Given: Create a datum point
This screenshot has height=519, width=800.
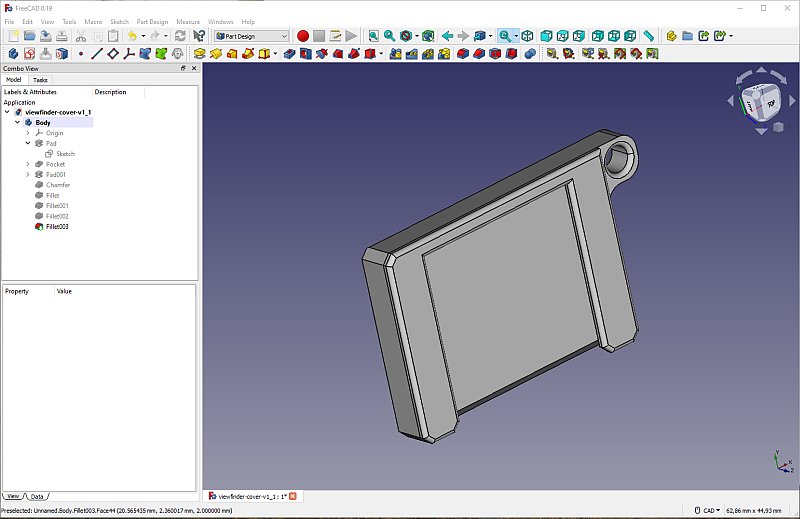Looking at the screenshot, I should (x=81, y=54).
